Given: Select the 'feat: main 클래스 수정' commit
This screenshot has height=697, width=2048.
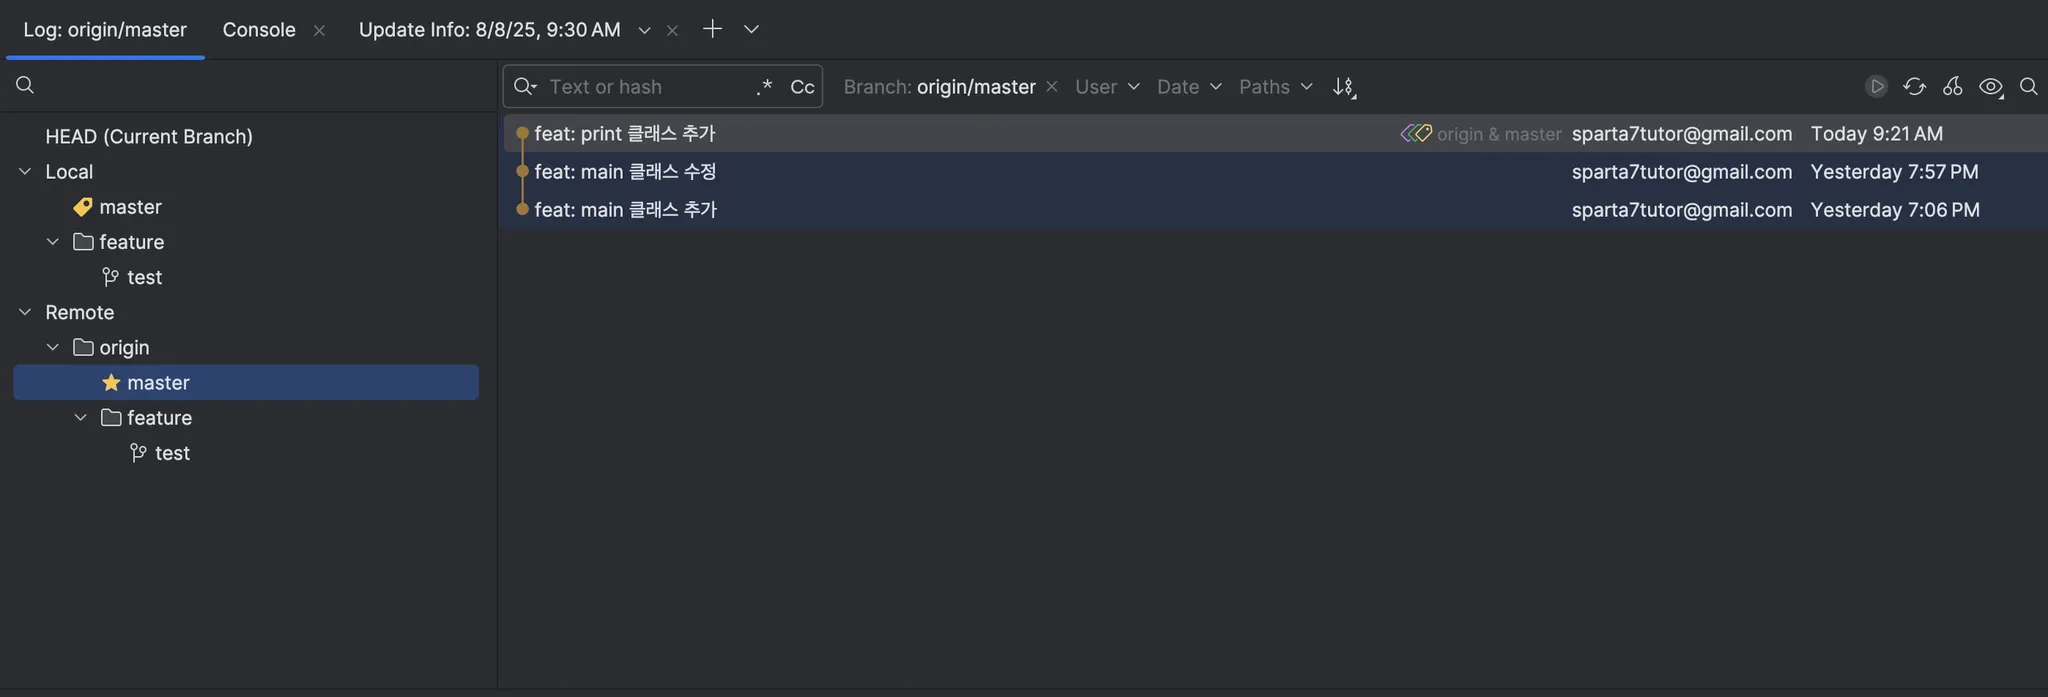Looking at the screenshot, I should [x=626, y=172].
